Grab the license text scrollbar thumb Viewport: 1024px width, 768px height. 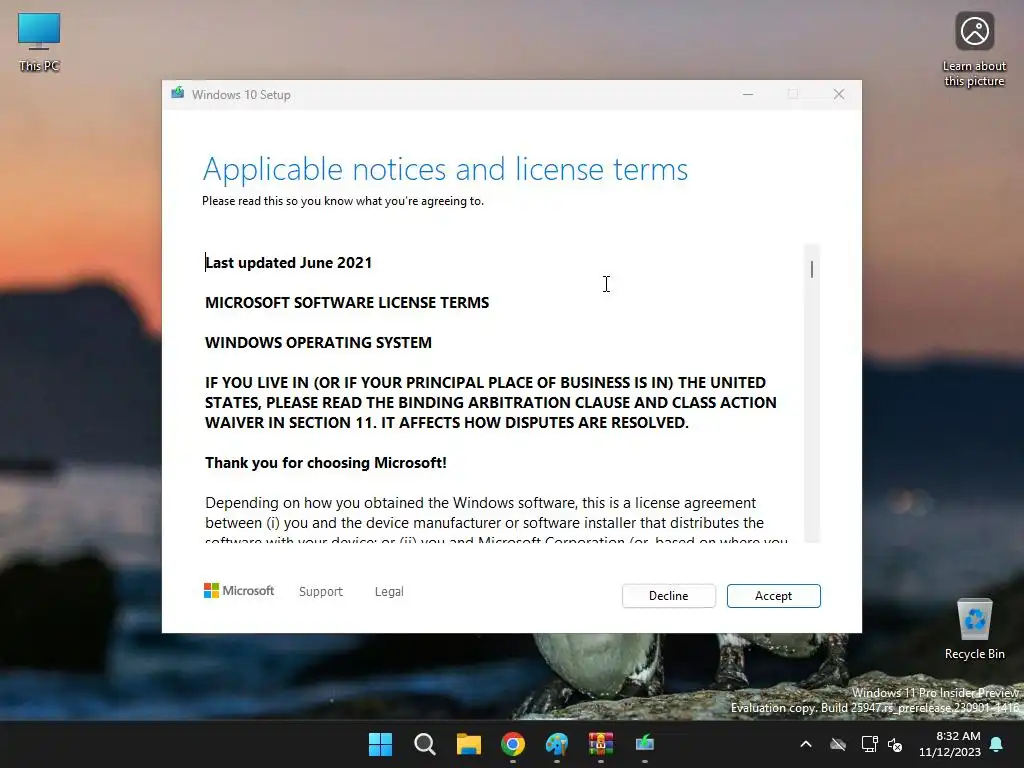812,269
